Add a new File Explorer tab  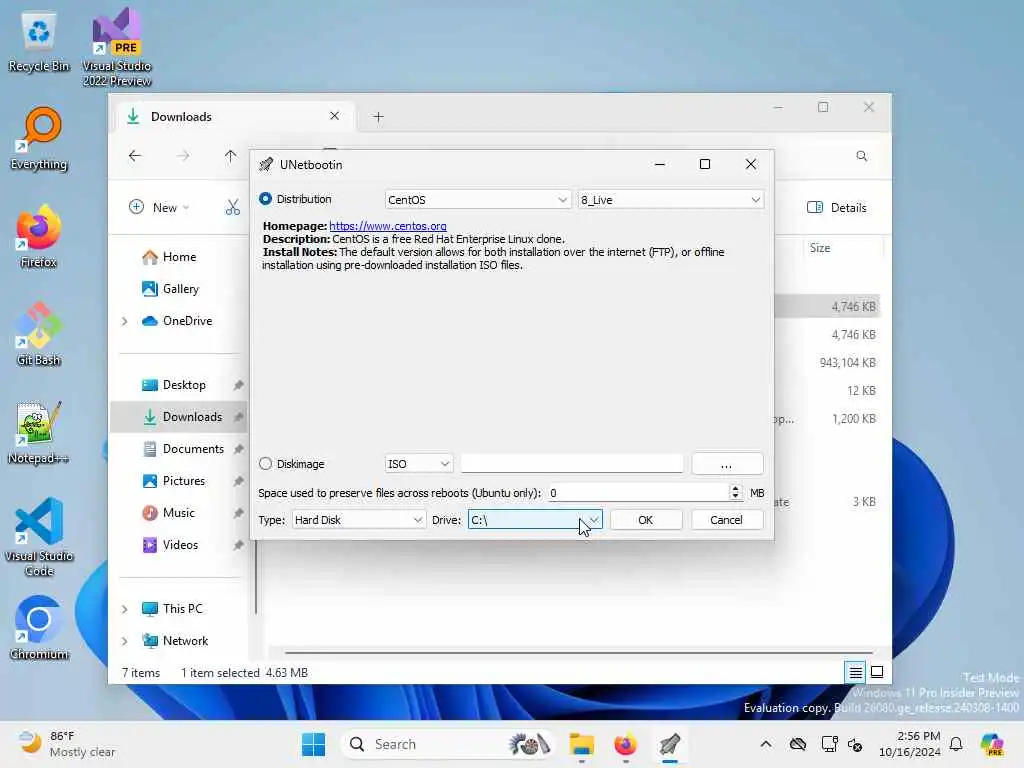click(378, 116)
